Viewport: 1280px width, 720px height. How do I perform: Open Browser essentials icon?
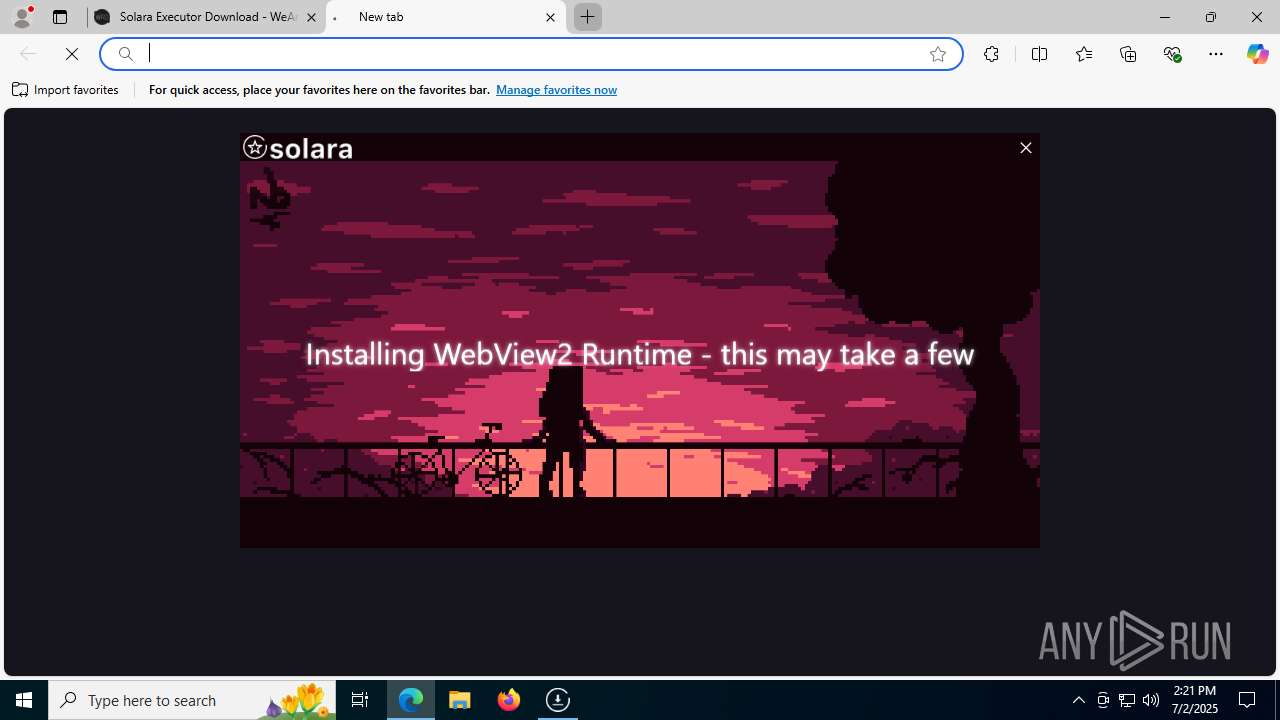coord(1172,54)
